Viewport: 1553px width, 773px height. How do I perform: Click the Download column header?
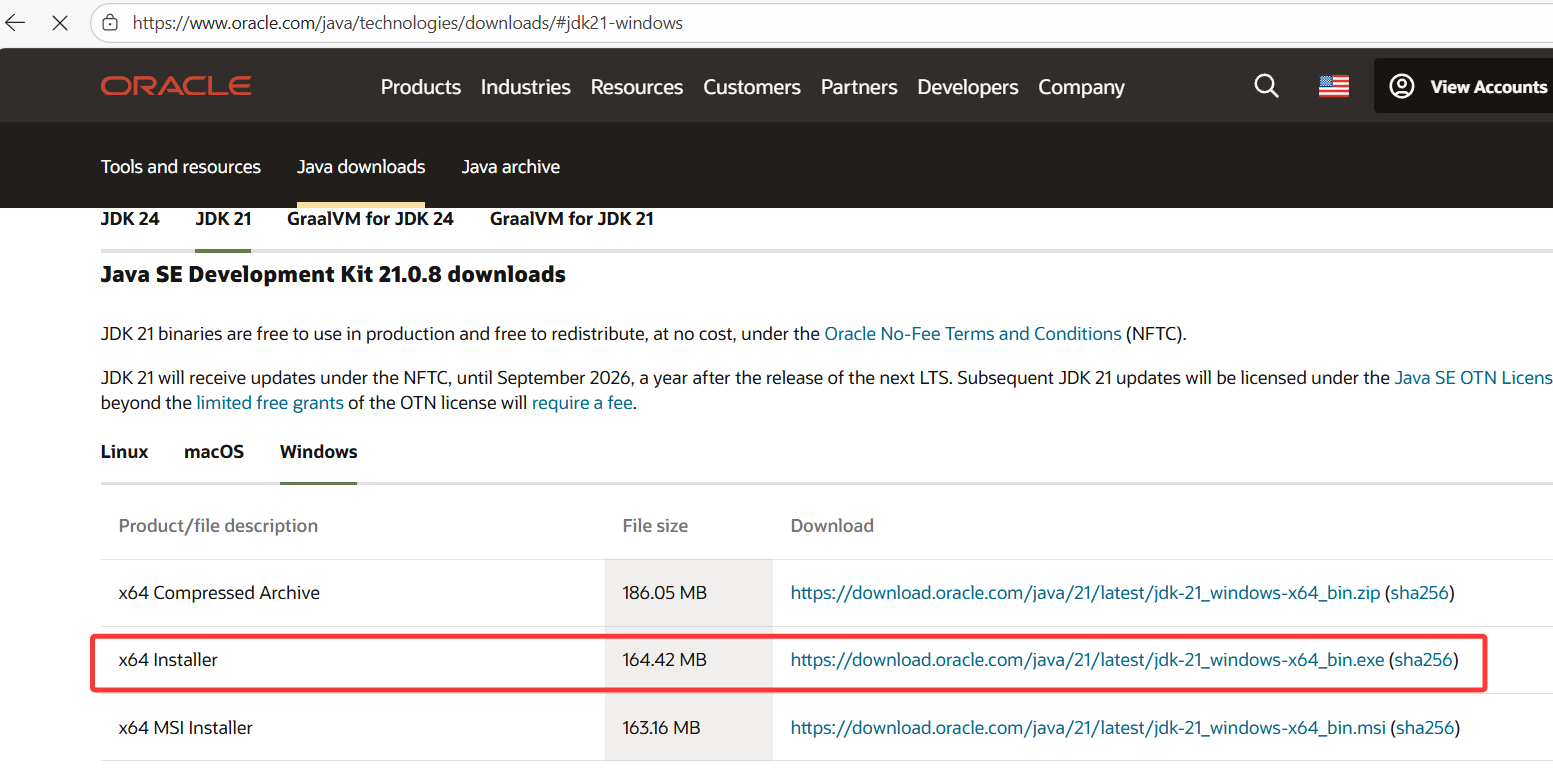click(x=832, y=526)
